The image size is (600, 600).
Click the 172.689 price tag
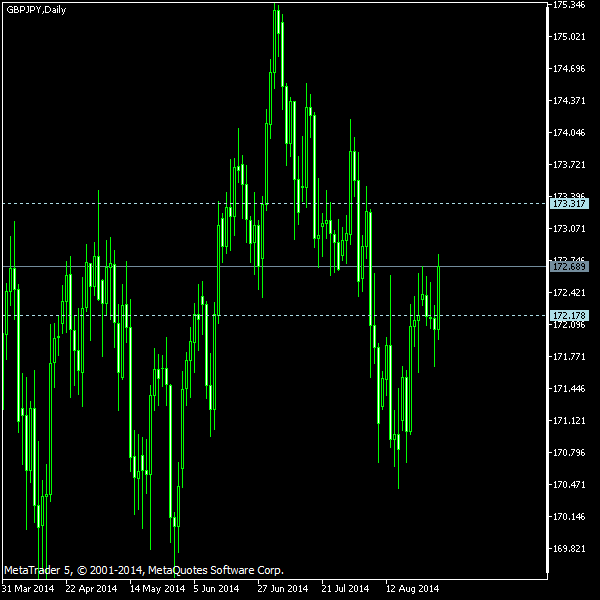click(569, 266)
